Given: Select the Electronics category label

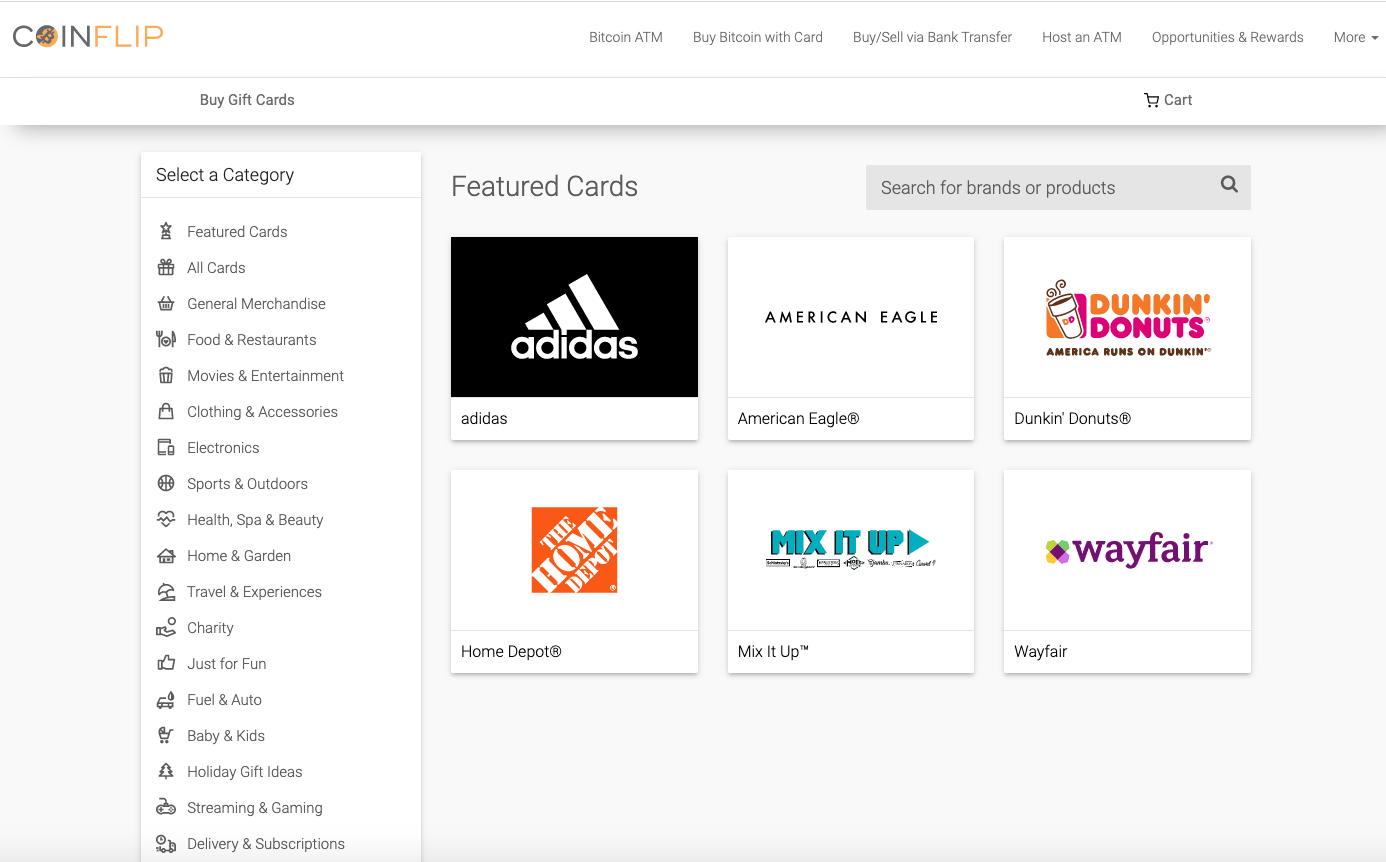Looking at the screenshot, I should point(223,447).
